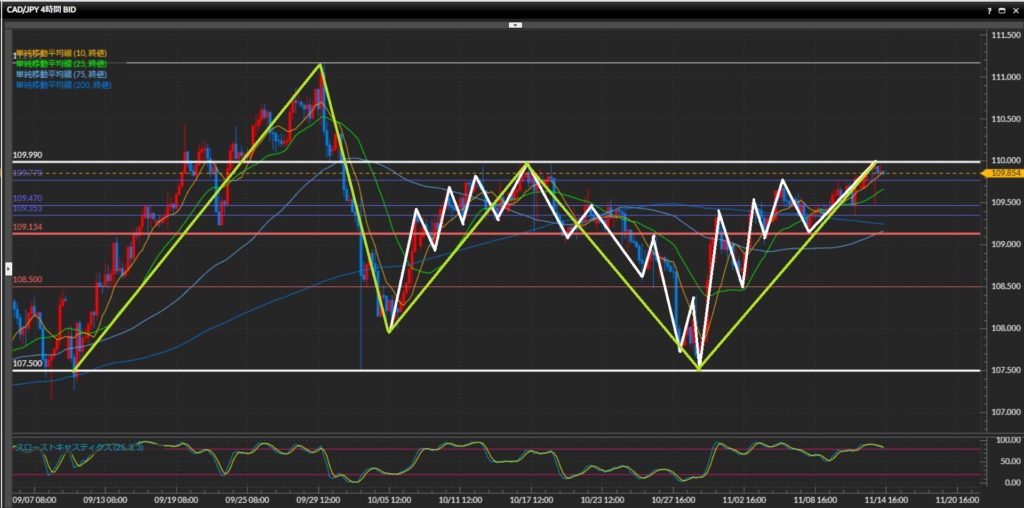Close the CAD/JPY chart window

coord(1013,8)
